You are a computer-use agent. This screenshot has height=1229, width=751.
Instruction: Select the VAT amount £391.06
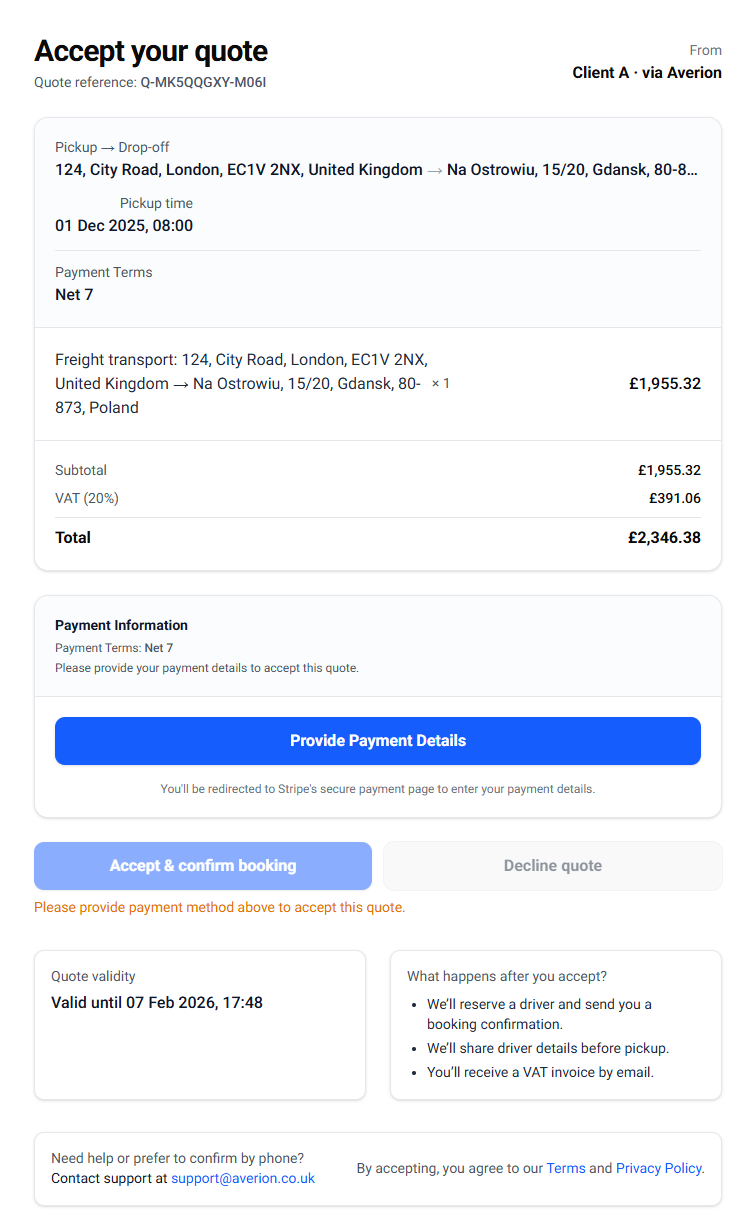[x=674, y=498]
